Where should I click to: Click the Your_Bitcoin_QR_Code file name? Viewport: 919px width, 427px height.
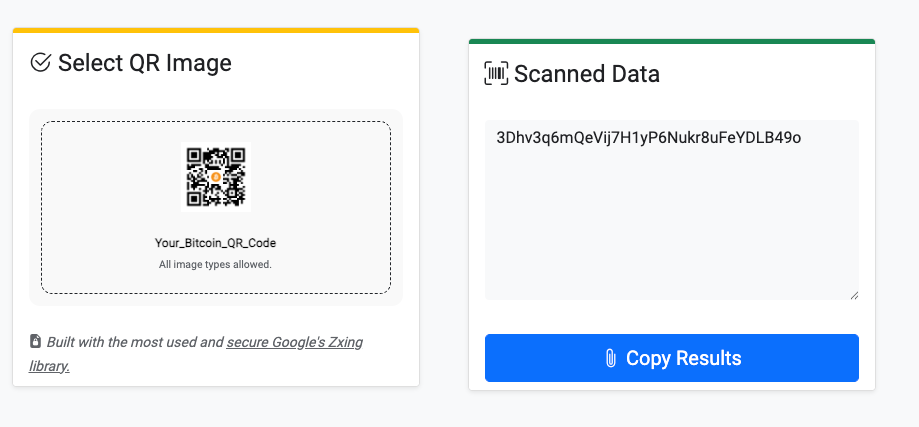point(215,243)
